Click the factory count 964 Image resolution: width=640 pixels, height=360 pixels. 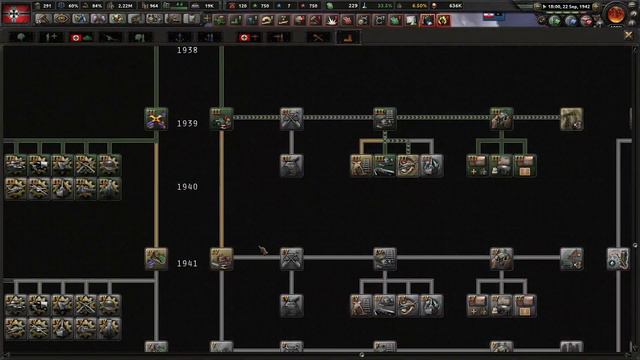(154, 6)
